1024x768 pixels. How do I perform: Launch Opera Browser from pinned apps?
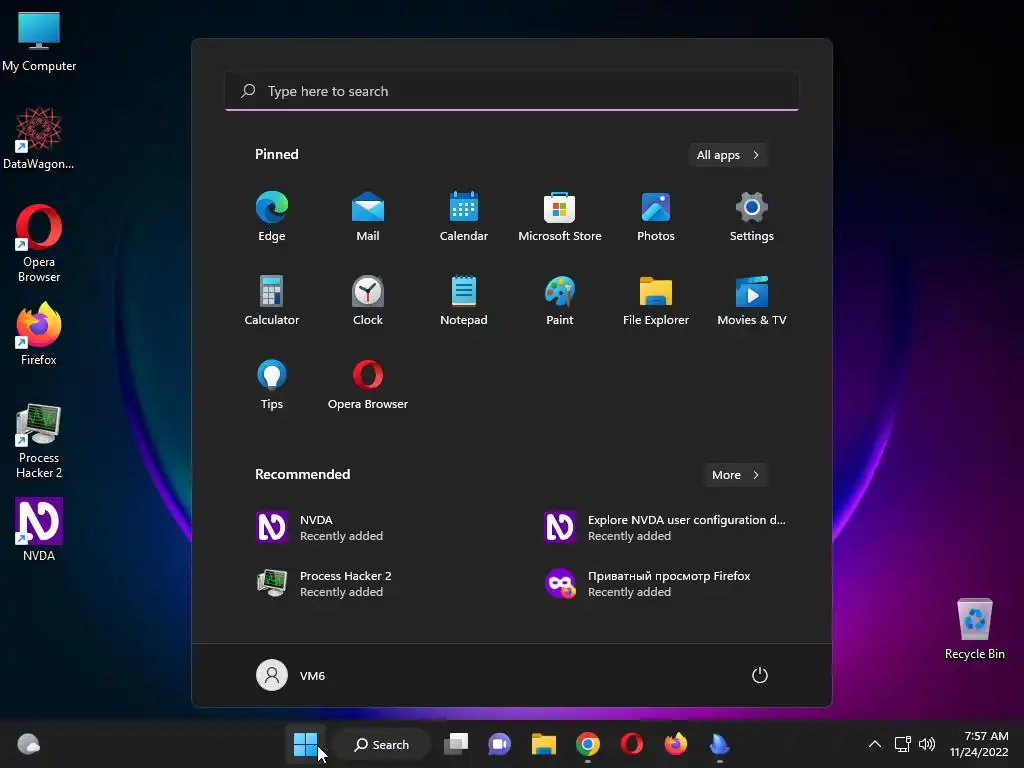coord(368,385)
